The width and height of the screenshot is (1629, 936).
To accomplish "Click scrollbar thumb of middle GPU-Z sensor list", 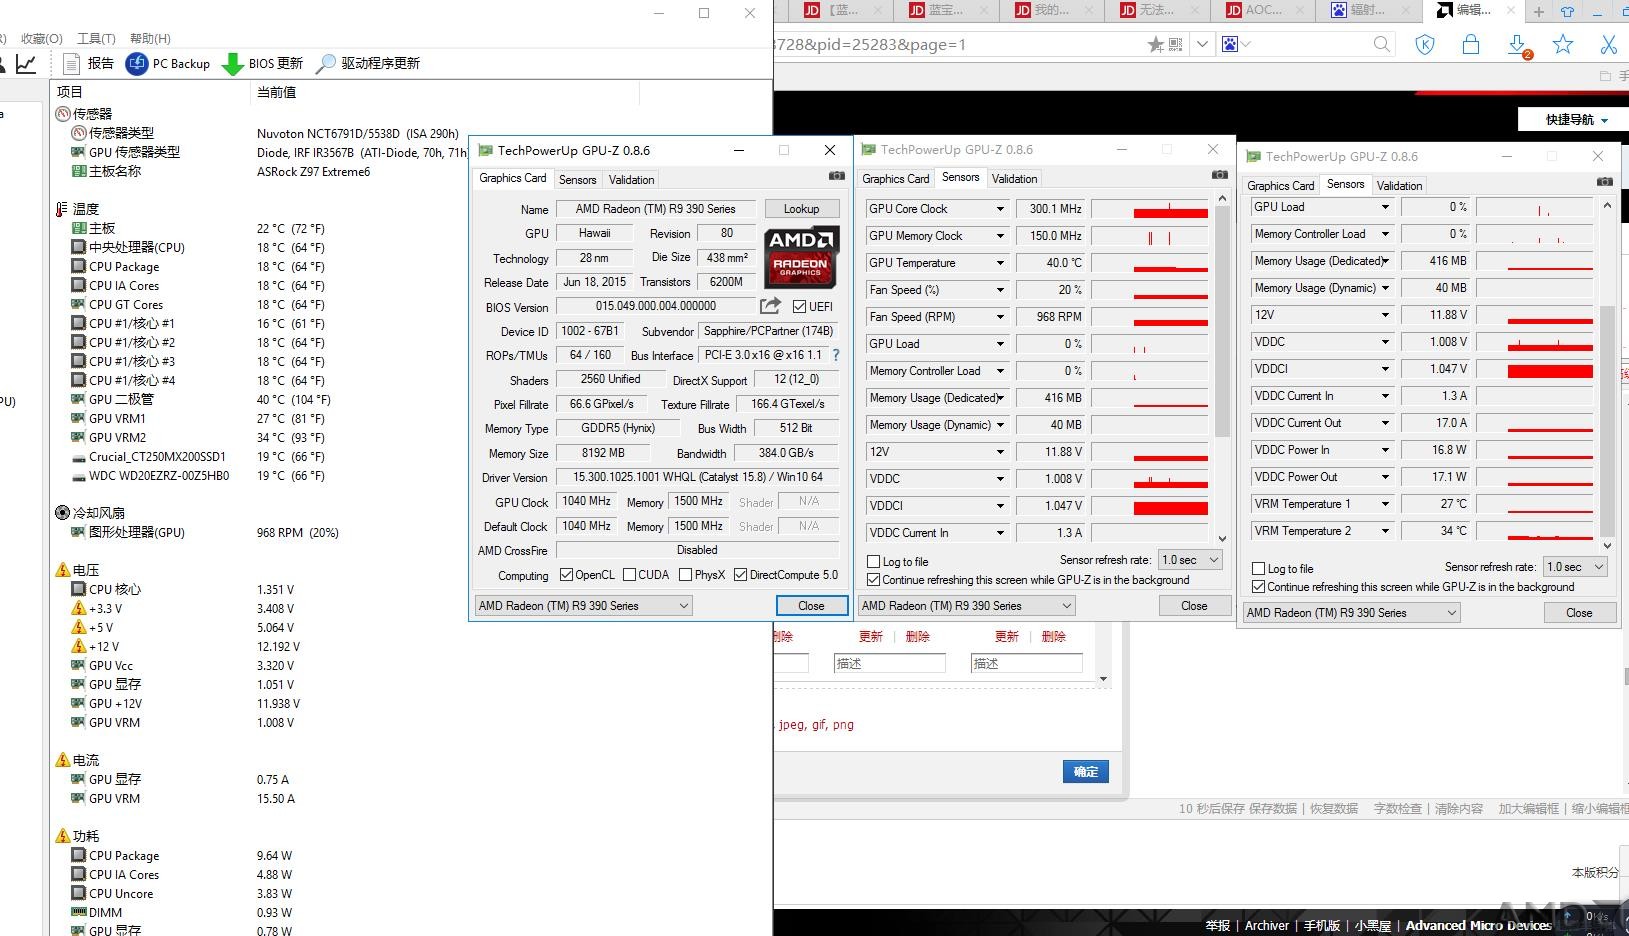I will pos(1222,322).
